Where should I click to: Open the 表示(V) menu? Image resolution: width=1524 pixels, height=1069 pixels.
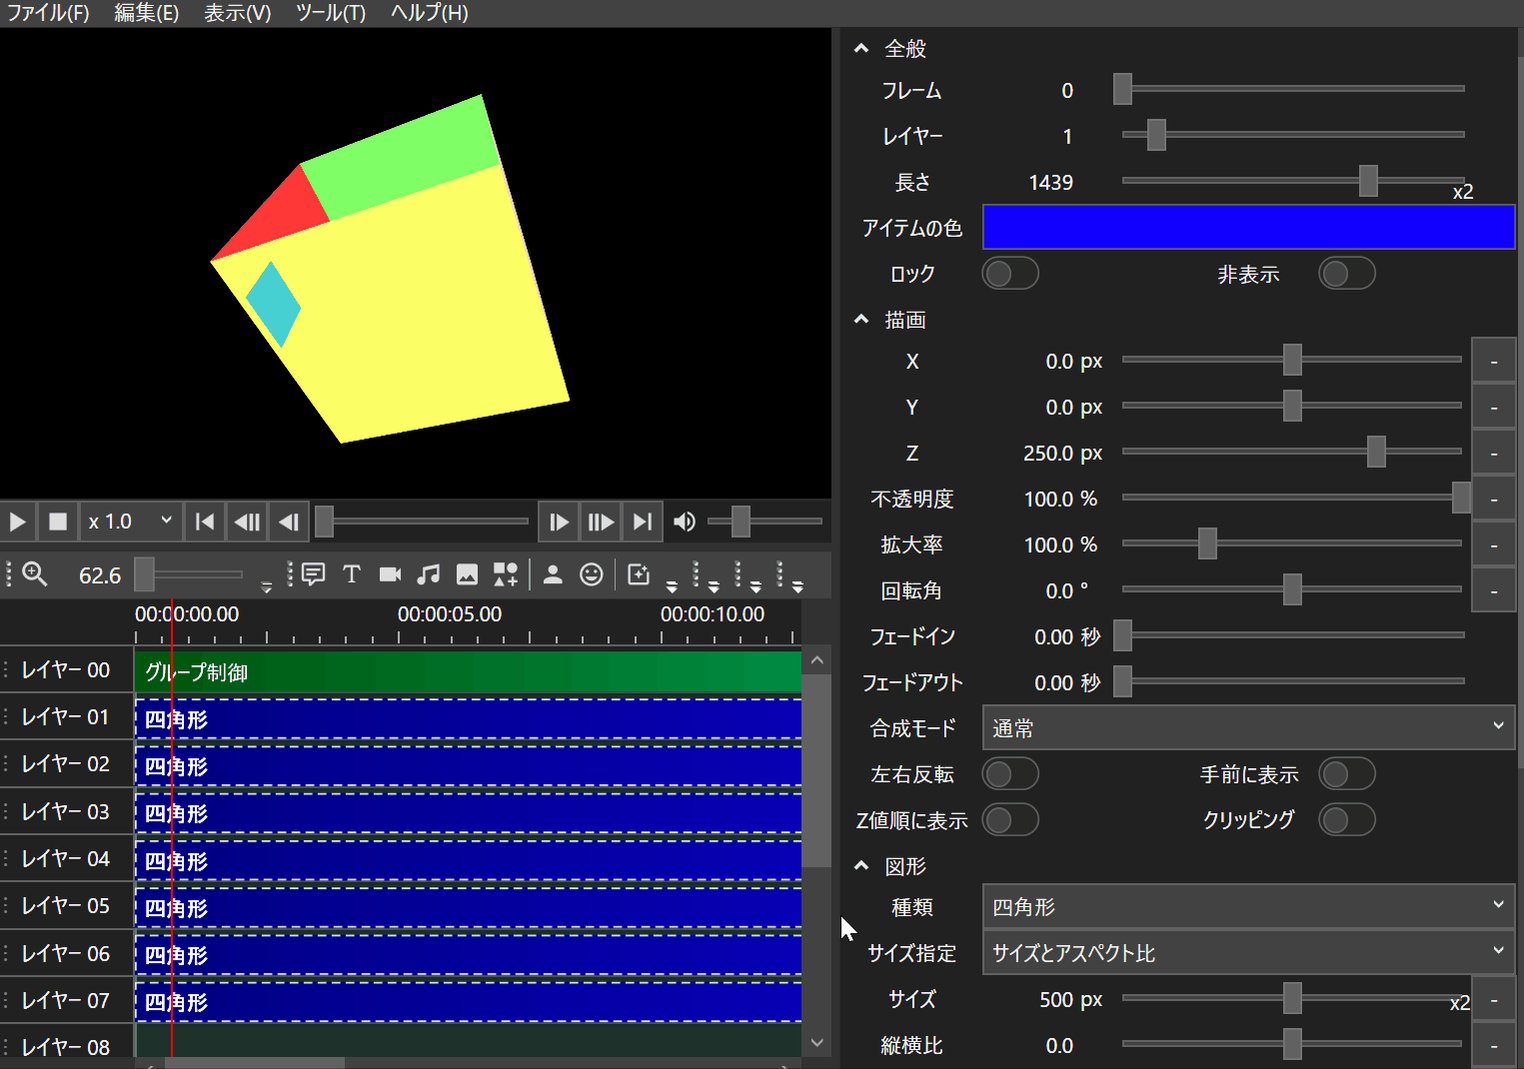click(x=237, y=13)
